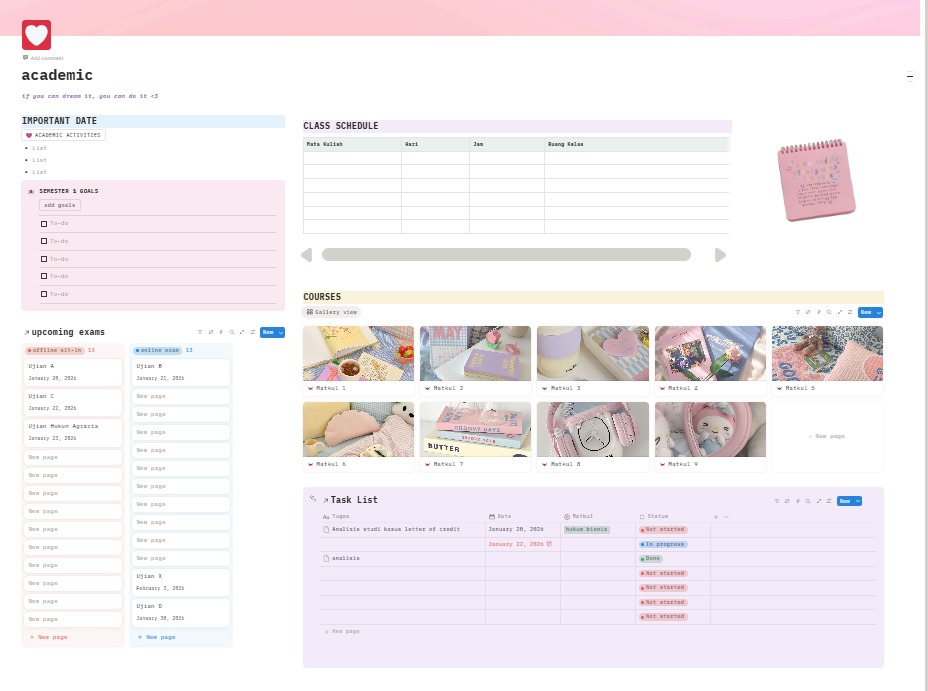
Task: Open sort in upcoming exams toolbar
Action: [211, 332]
